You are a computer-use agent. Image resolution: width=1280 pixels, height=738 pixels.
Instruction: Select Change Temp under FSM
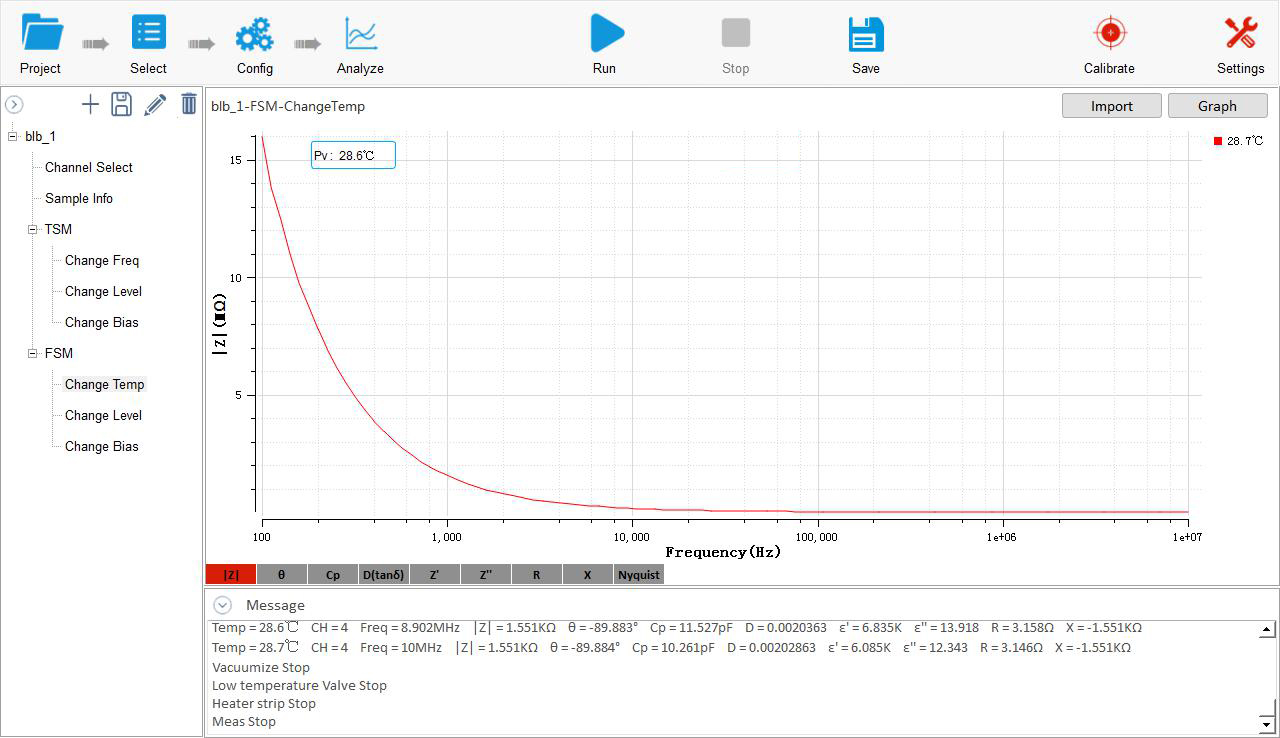104,384
